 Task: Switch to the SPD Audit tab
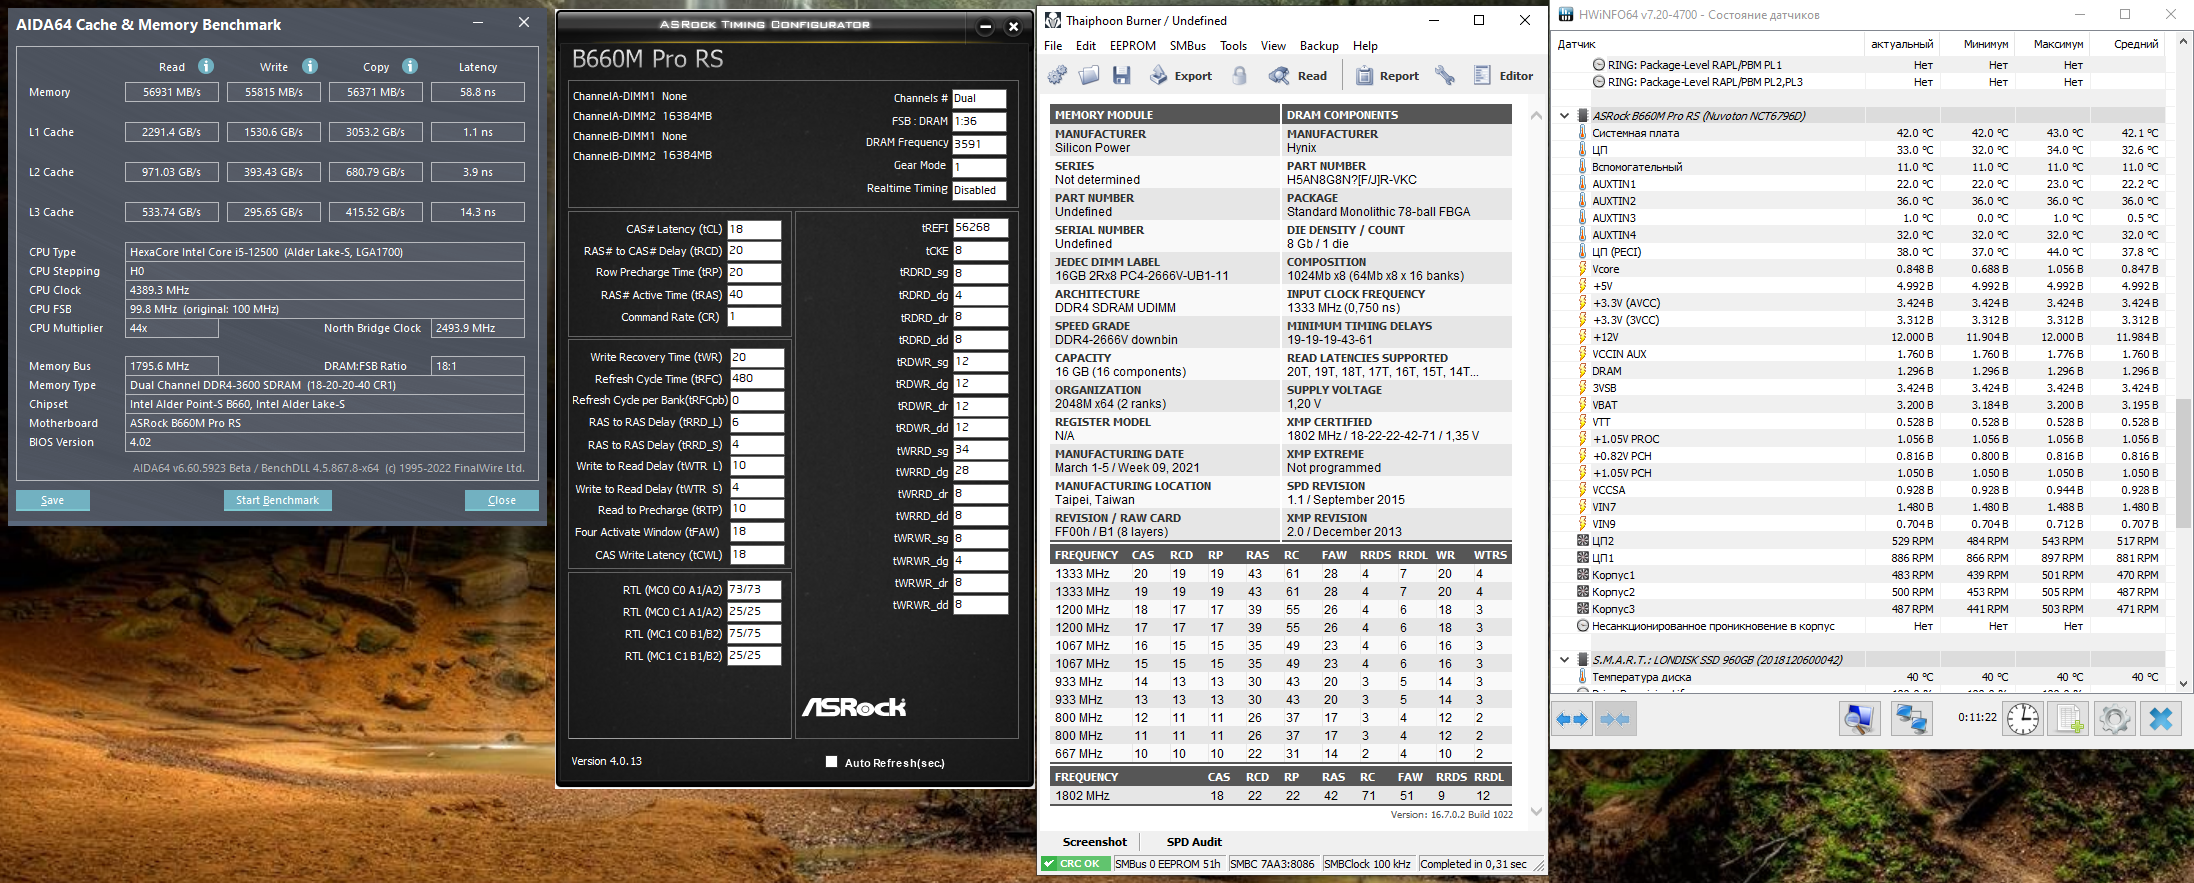[x=1193, y=842]
